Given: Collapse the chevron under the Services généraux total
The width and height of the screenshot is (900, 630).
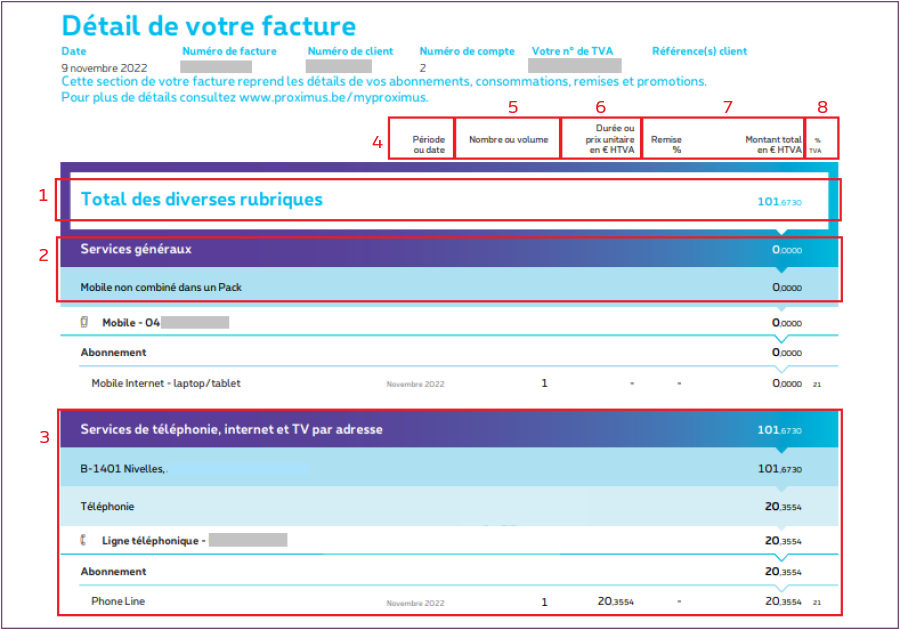Looking at the screenshot, I should 781,268.
